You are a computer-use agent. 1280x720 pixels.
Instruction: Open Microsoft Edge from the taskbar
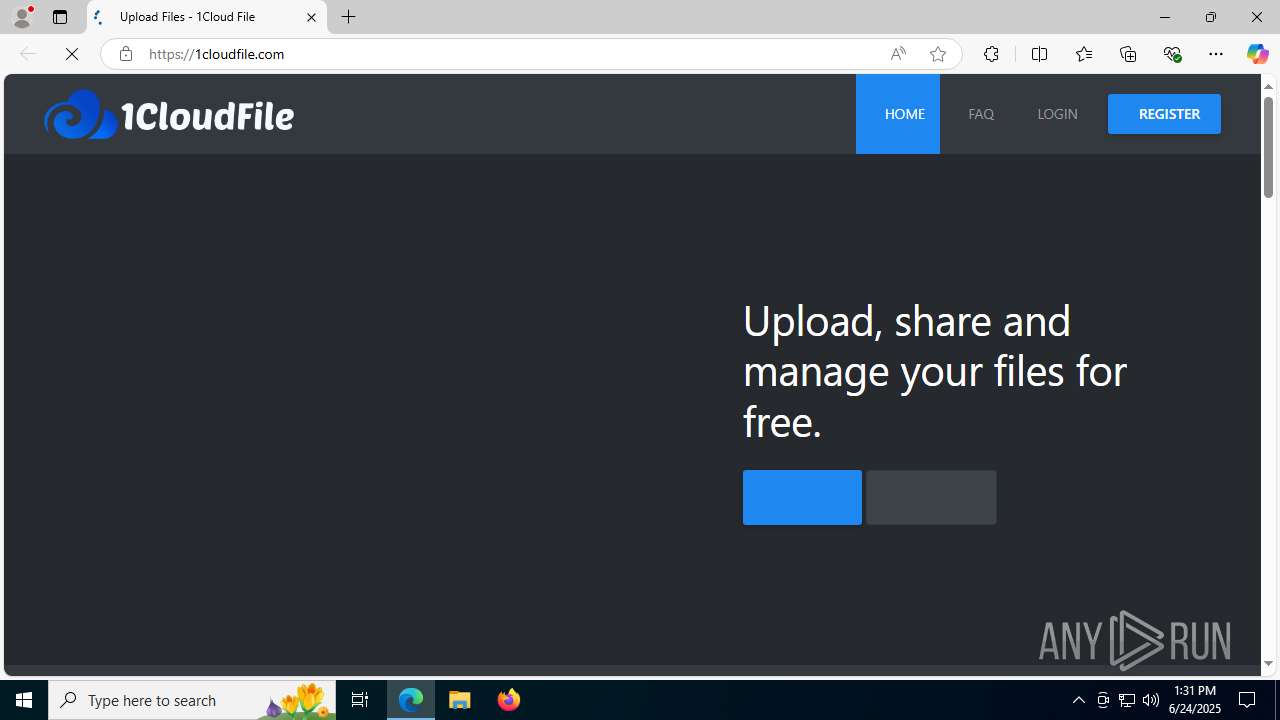pos(411,700)
